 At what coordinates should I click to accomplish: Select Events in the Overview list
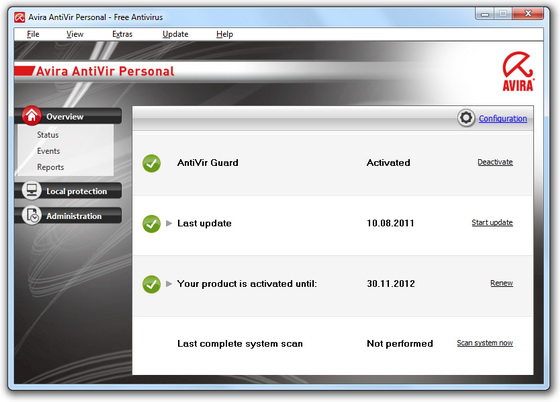tap(48, 151)
